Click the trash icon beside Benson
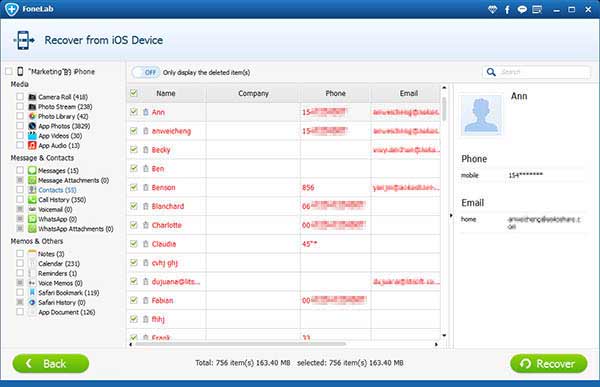Viewport: 600px width, 387px height. 146,188
